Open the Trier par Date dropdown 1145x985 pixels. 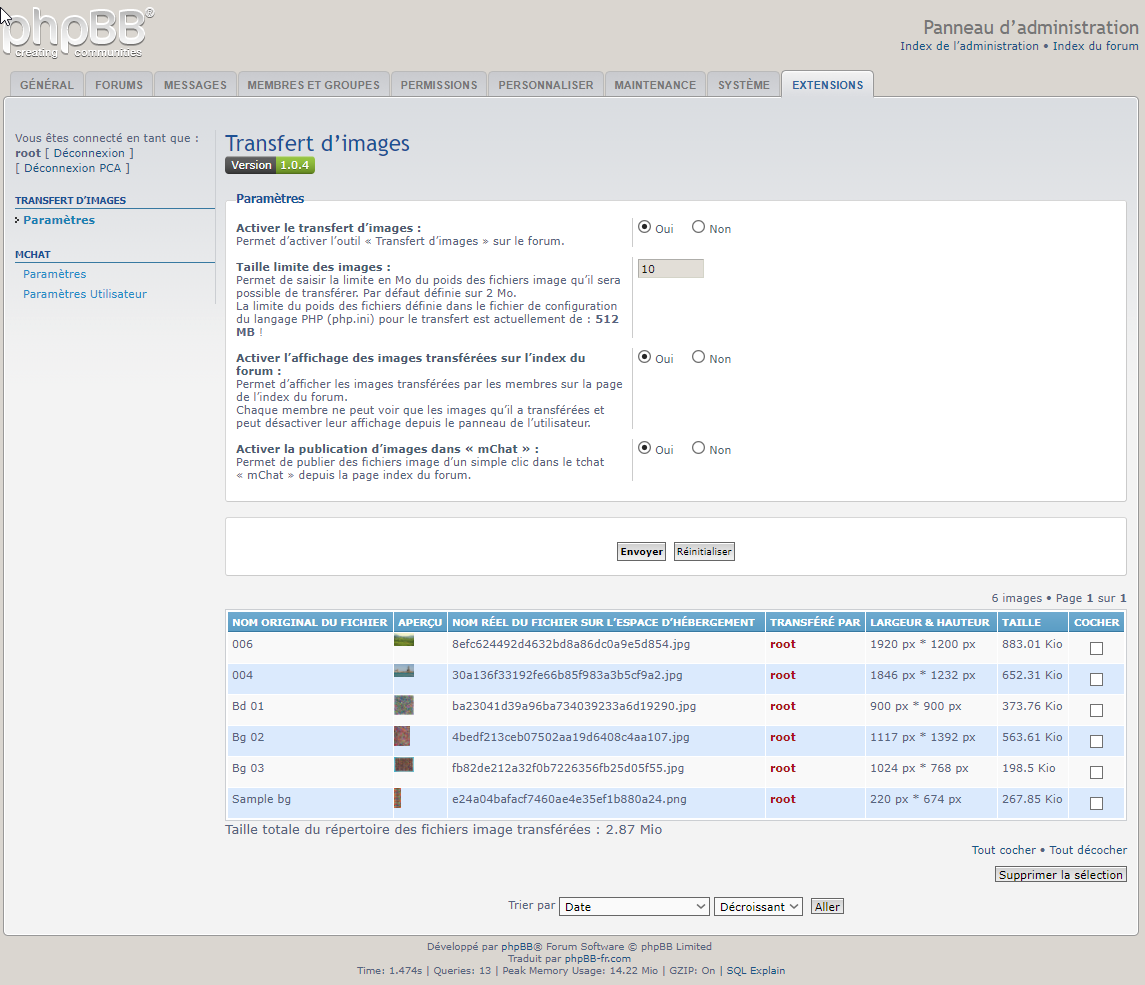coord(634,906)
